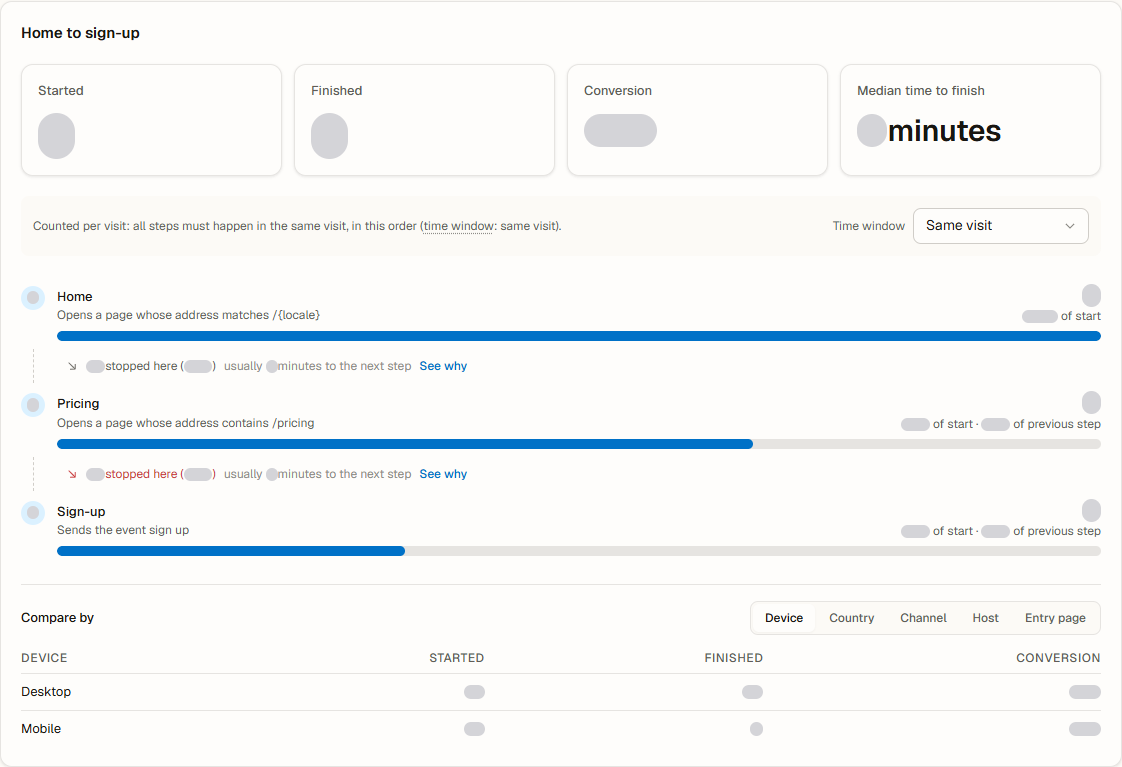Open the Same visit time window dropdown
1122x767 pixels.
pyautogui.click(x=1000, y=226)
